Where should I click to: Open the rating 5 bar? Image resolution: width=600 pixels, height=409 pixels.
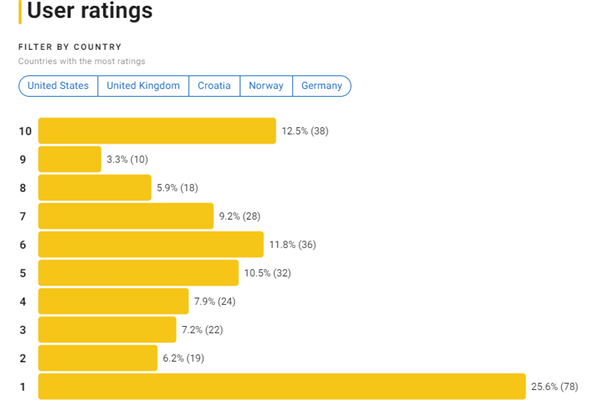click(x=138, y=273)
